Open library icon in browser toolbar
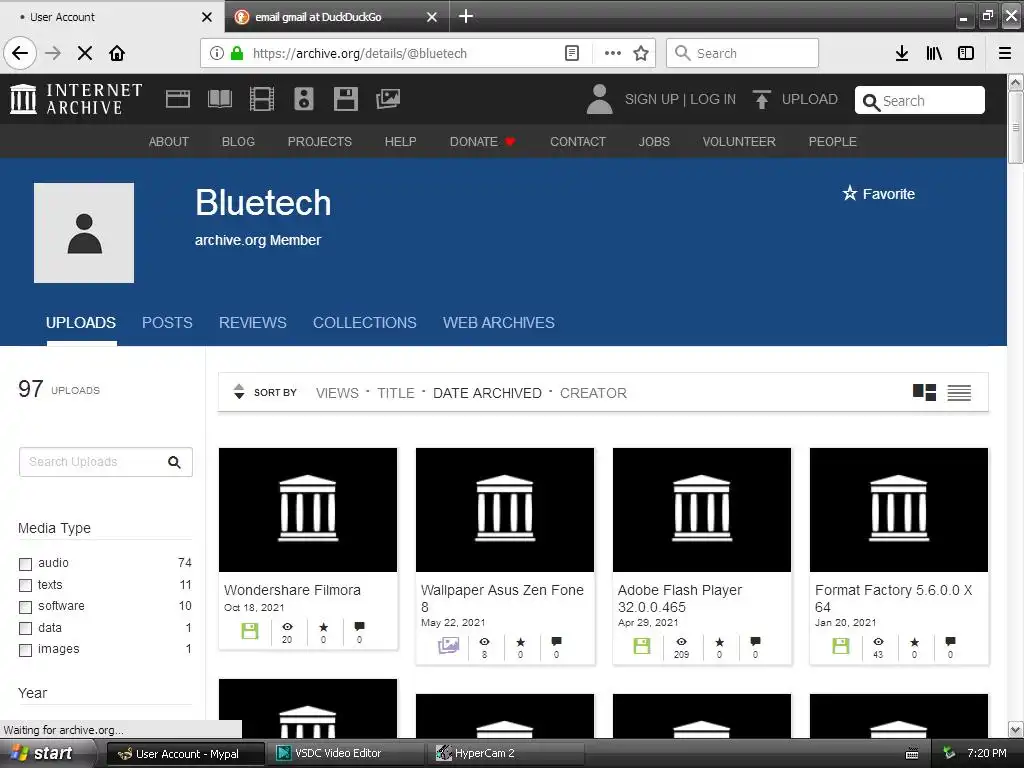 (934, 54)
